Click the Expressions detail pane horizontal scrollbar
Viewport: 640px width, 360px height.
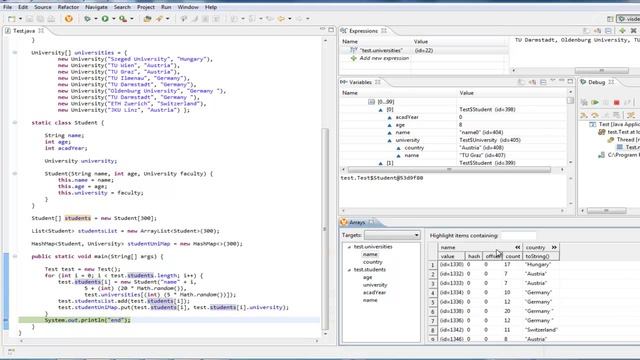coord(601,70)
